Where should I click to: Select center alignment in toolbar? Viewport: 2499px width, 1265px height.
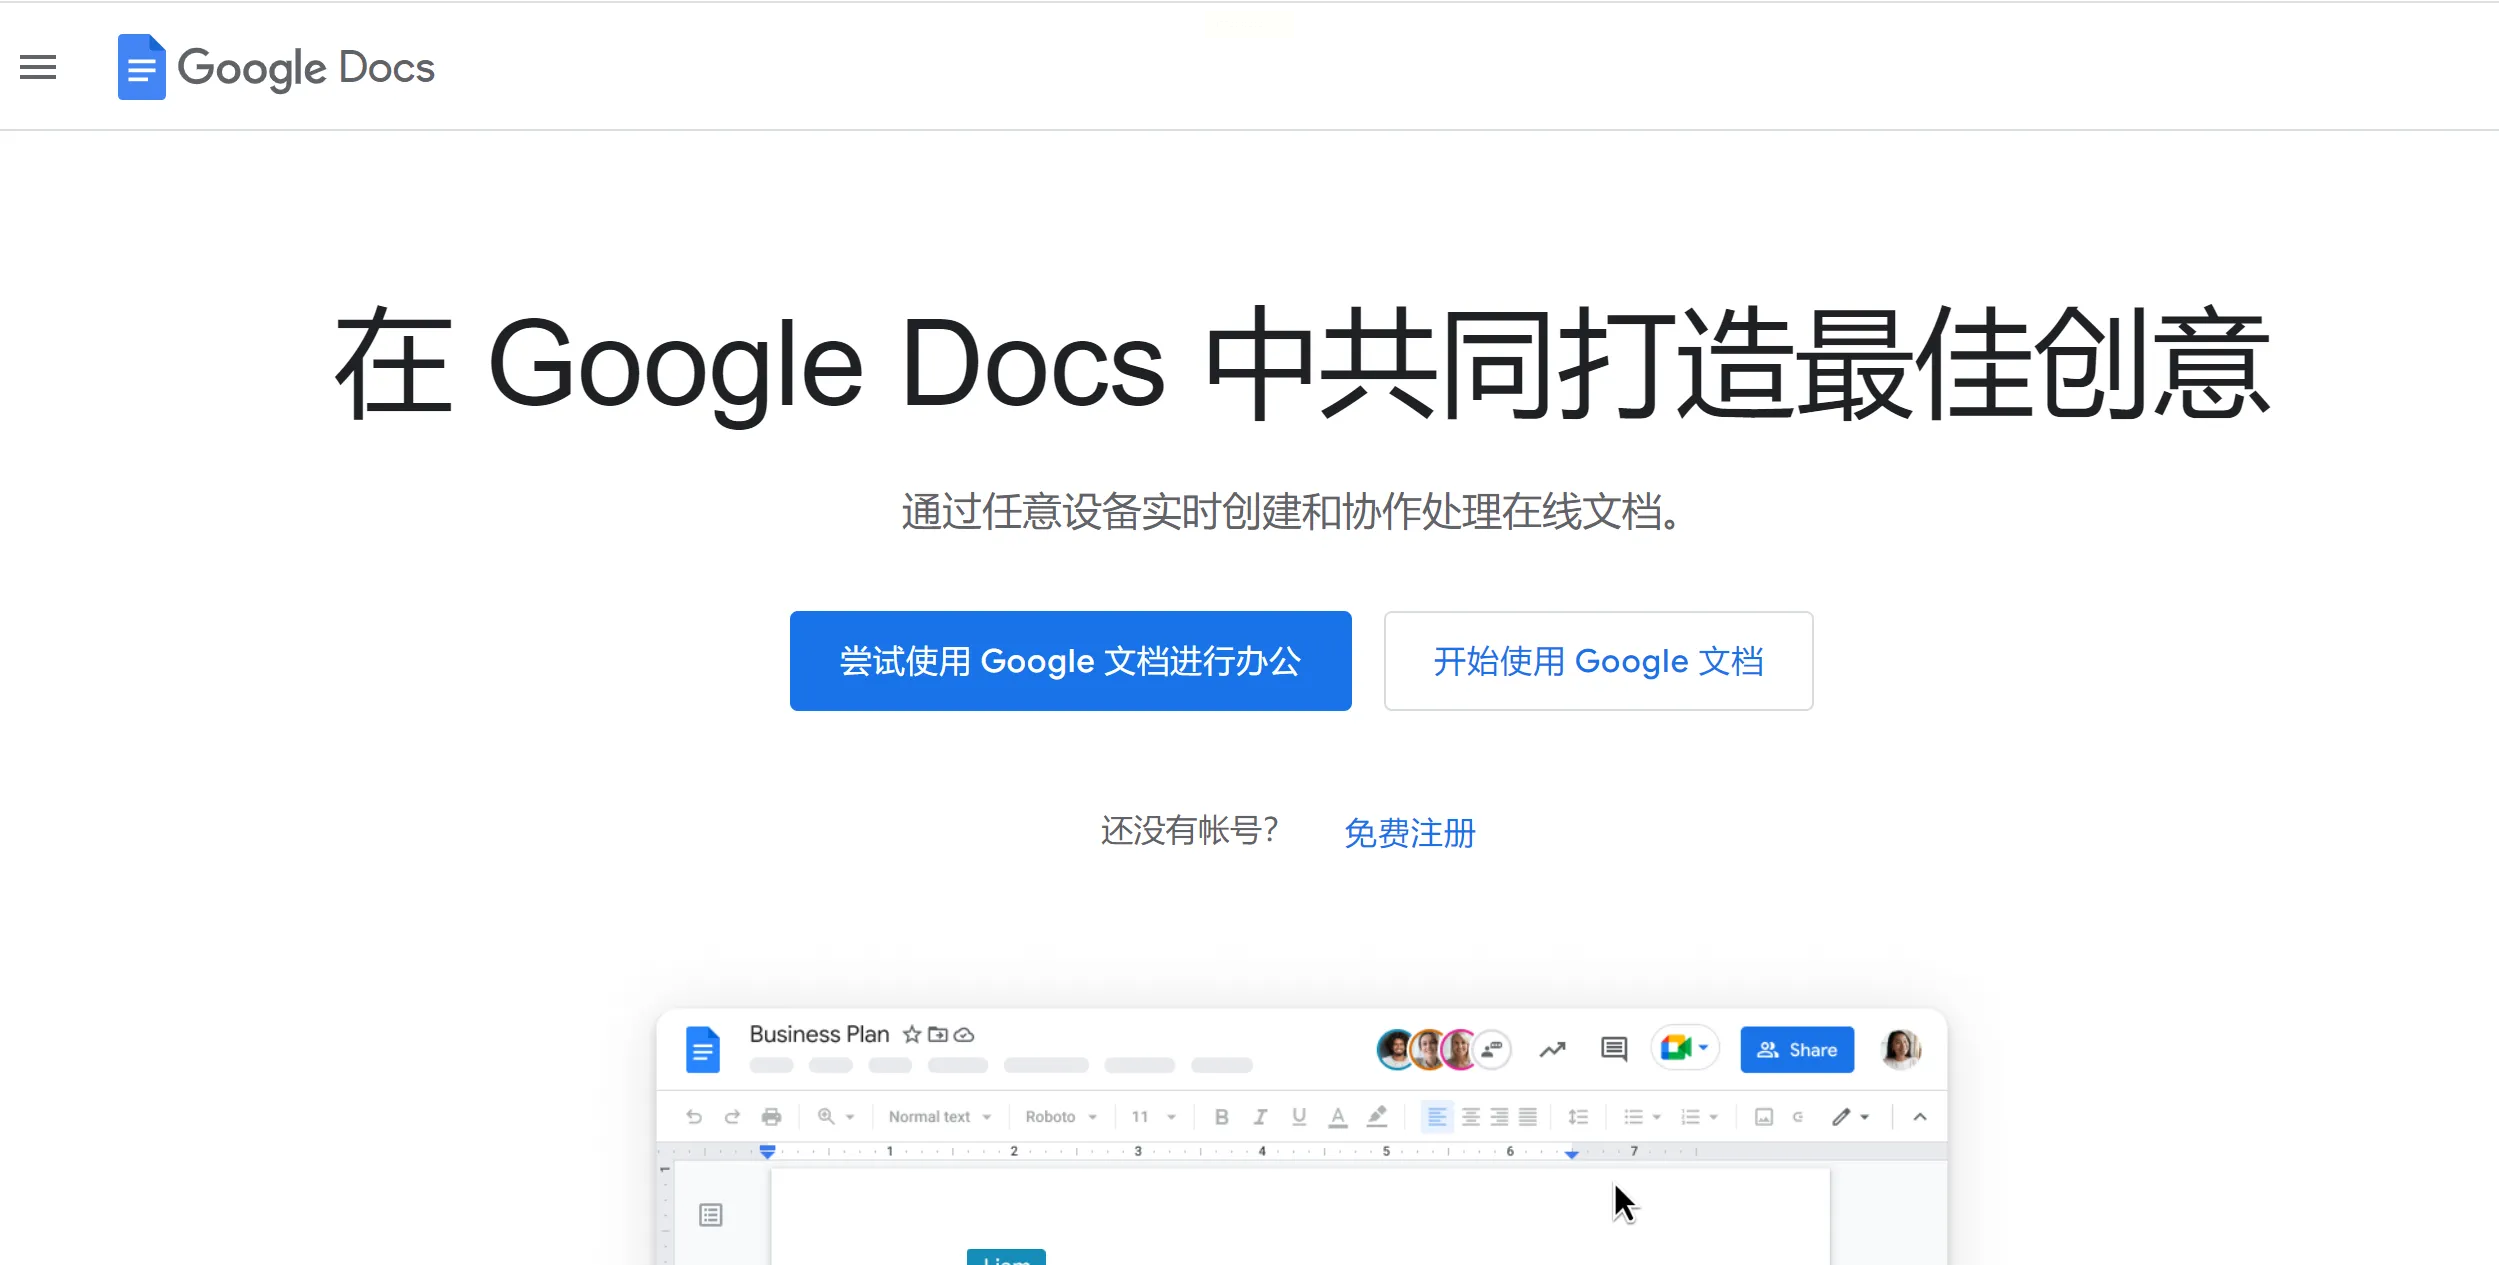(x=1470, y=1117)
